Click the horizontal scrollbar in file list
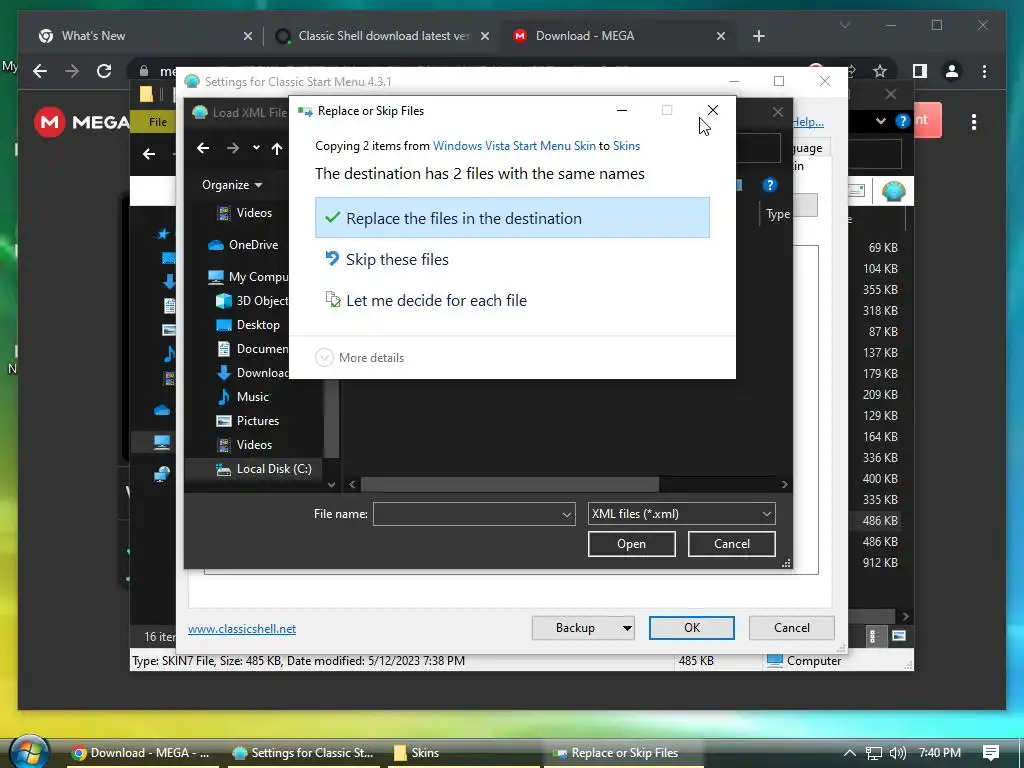 tap(510, 485)
